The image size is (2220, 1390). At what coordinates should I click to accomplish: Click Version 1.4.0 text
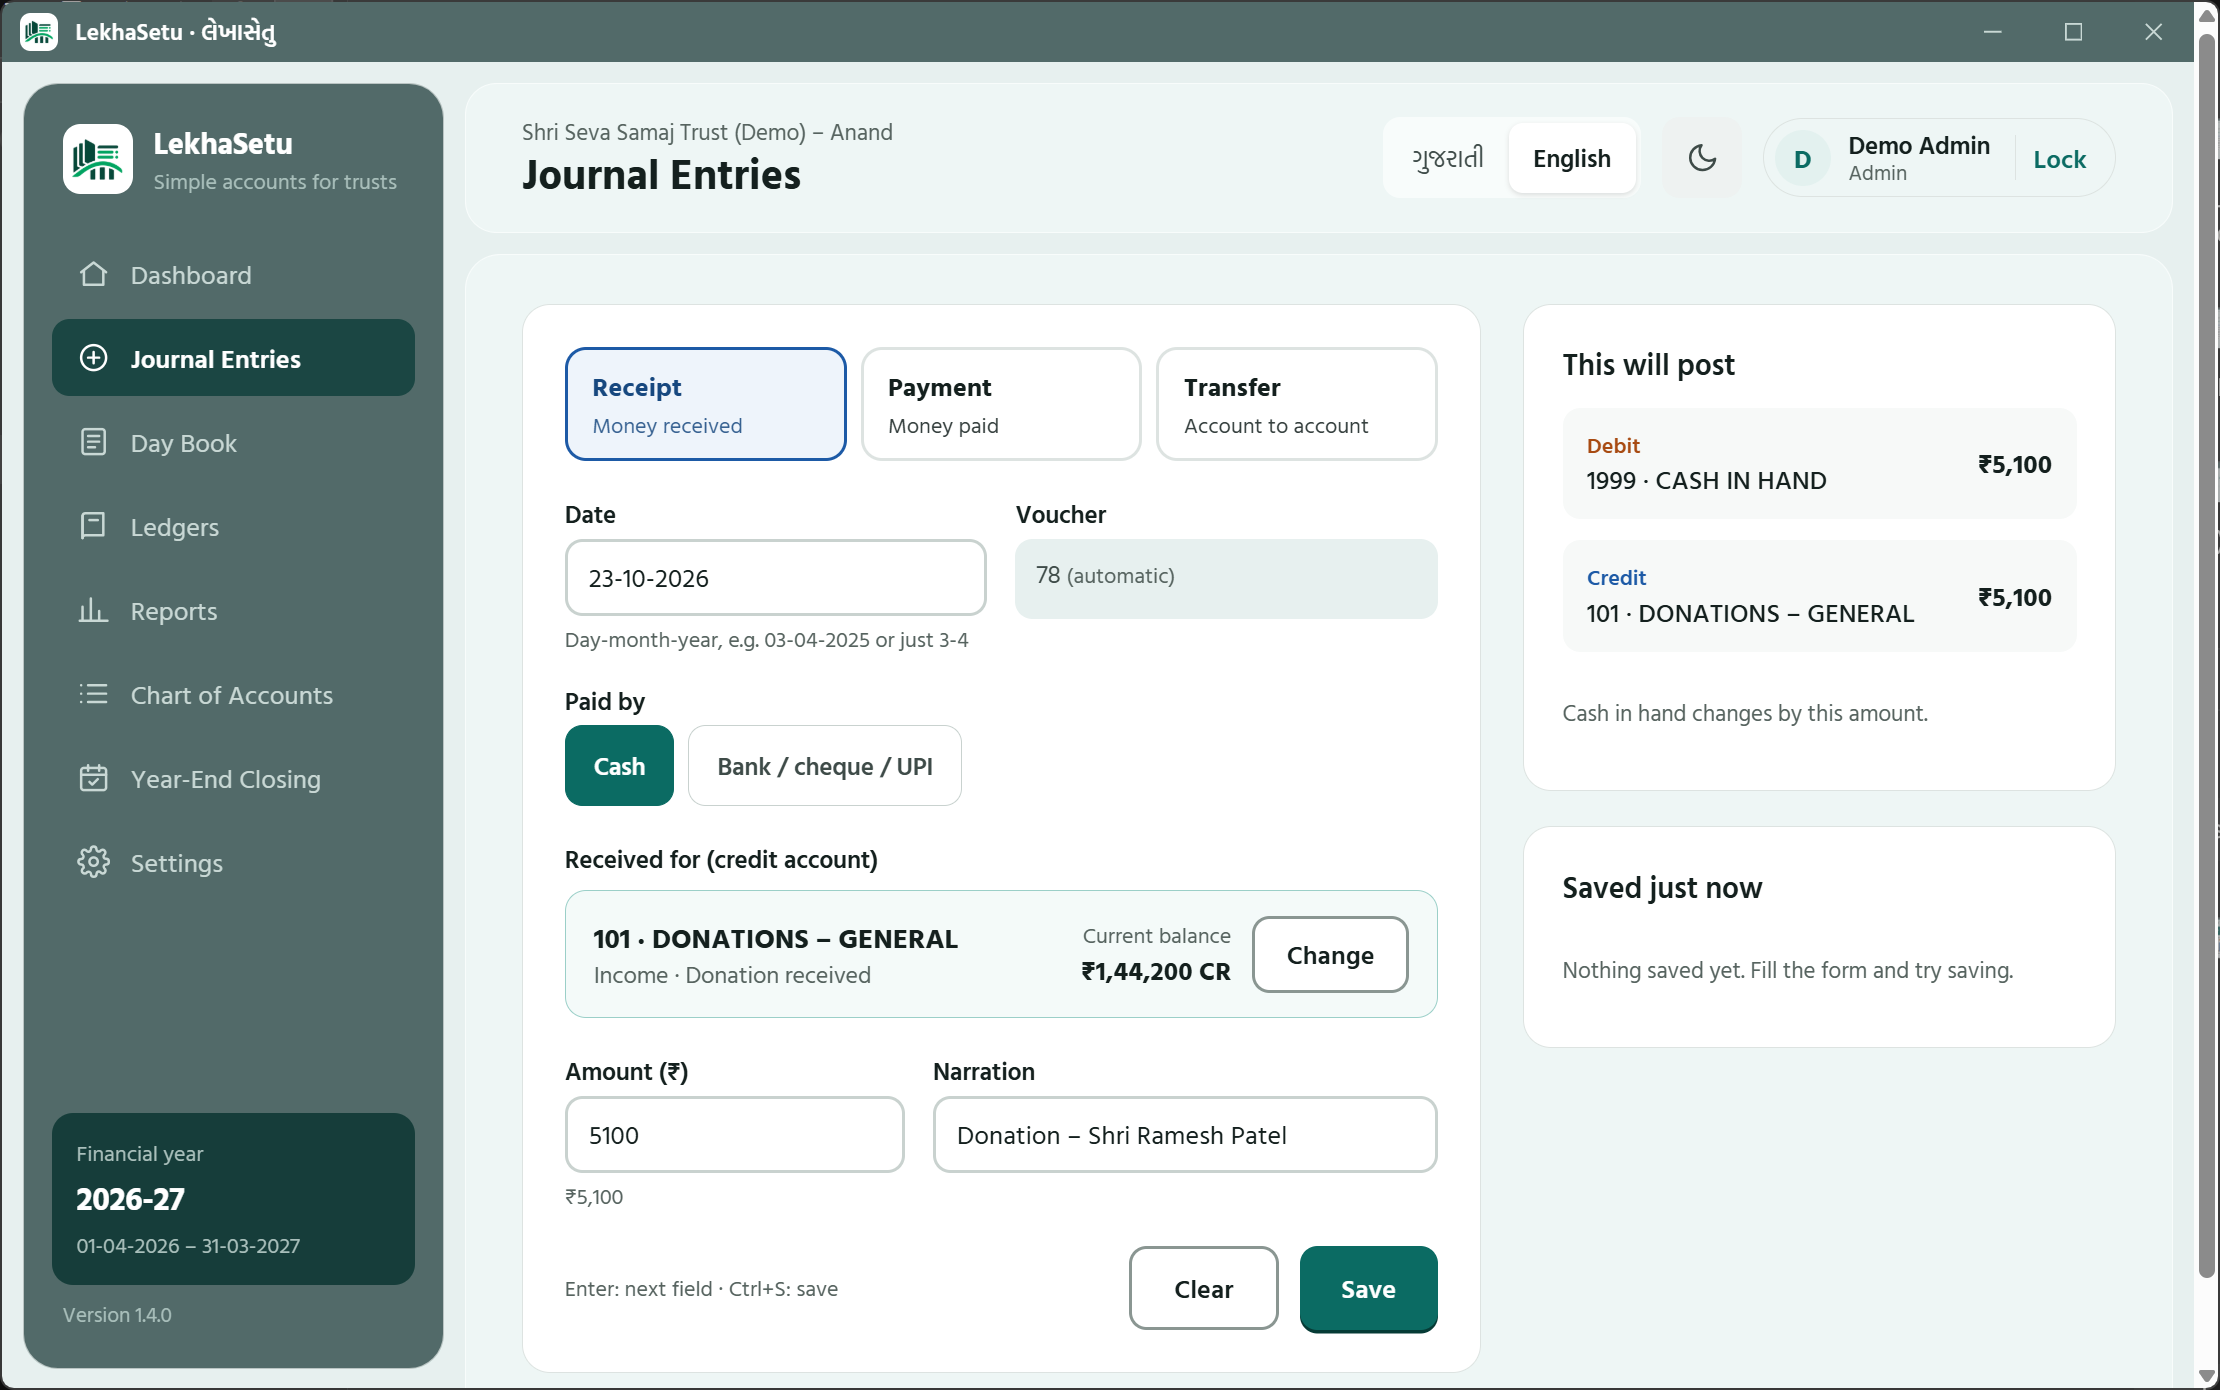pyautogui.click(x=117, y=1315)
